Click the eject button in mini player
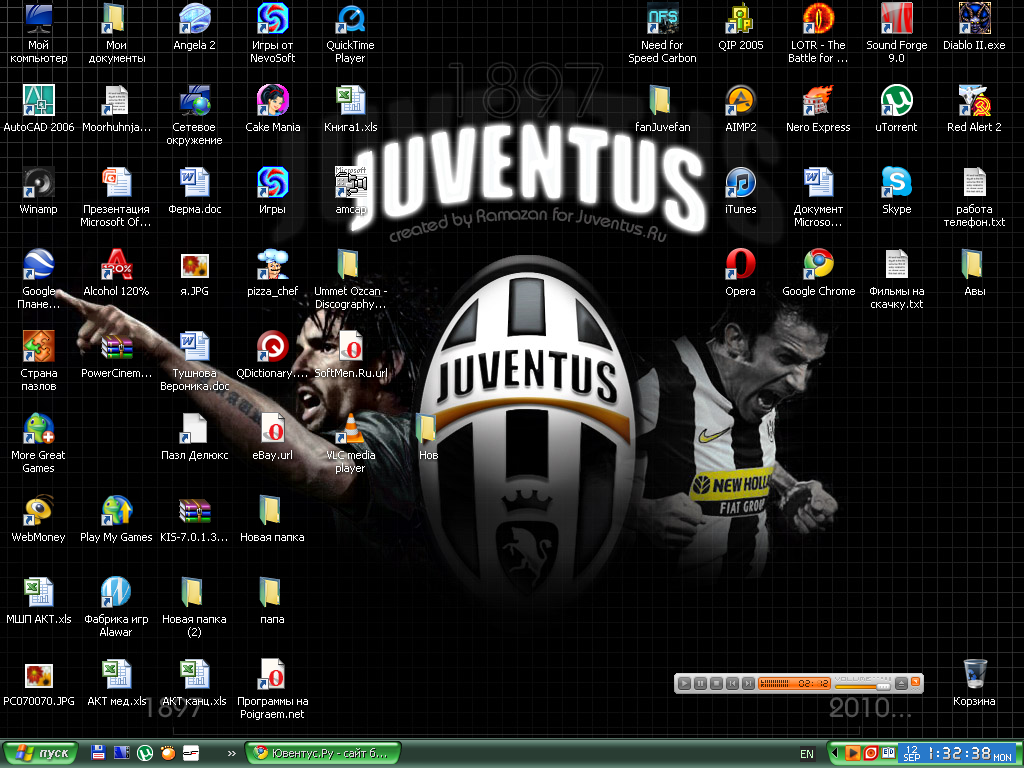Image resolution: width=1024 pixels, height=768 pixels. pyautogui.click(x=901, y=684)
